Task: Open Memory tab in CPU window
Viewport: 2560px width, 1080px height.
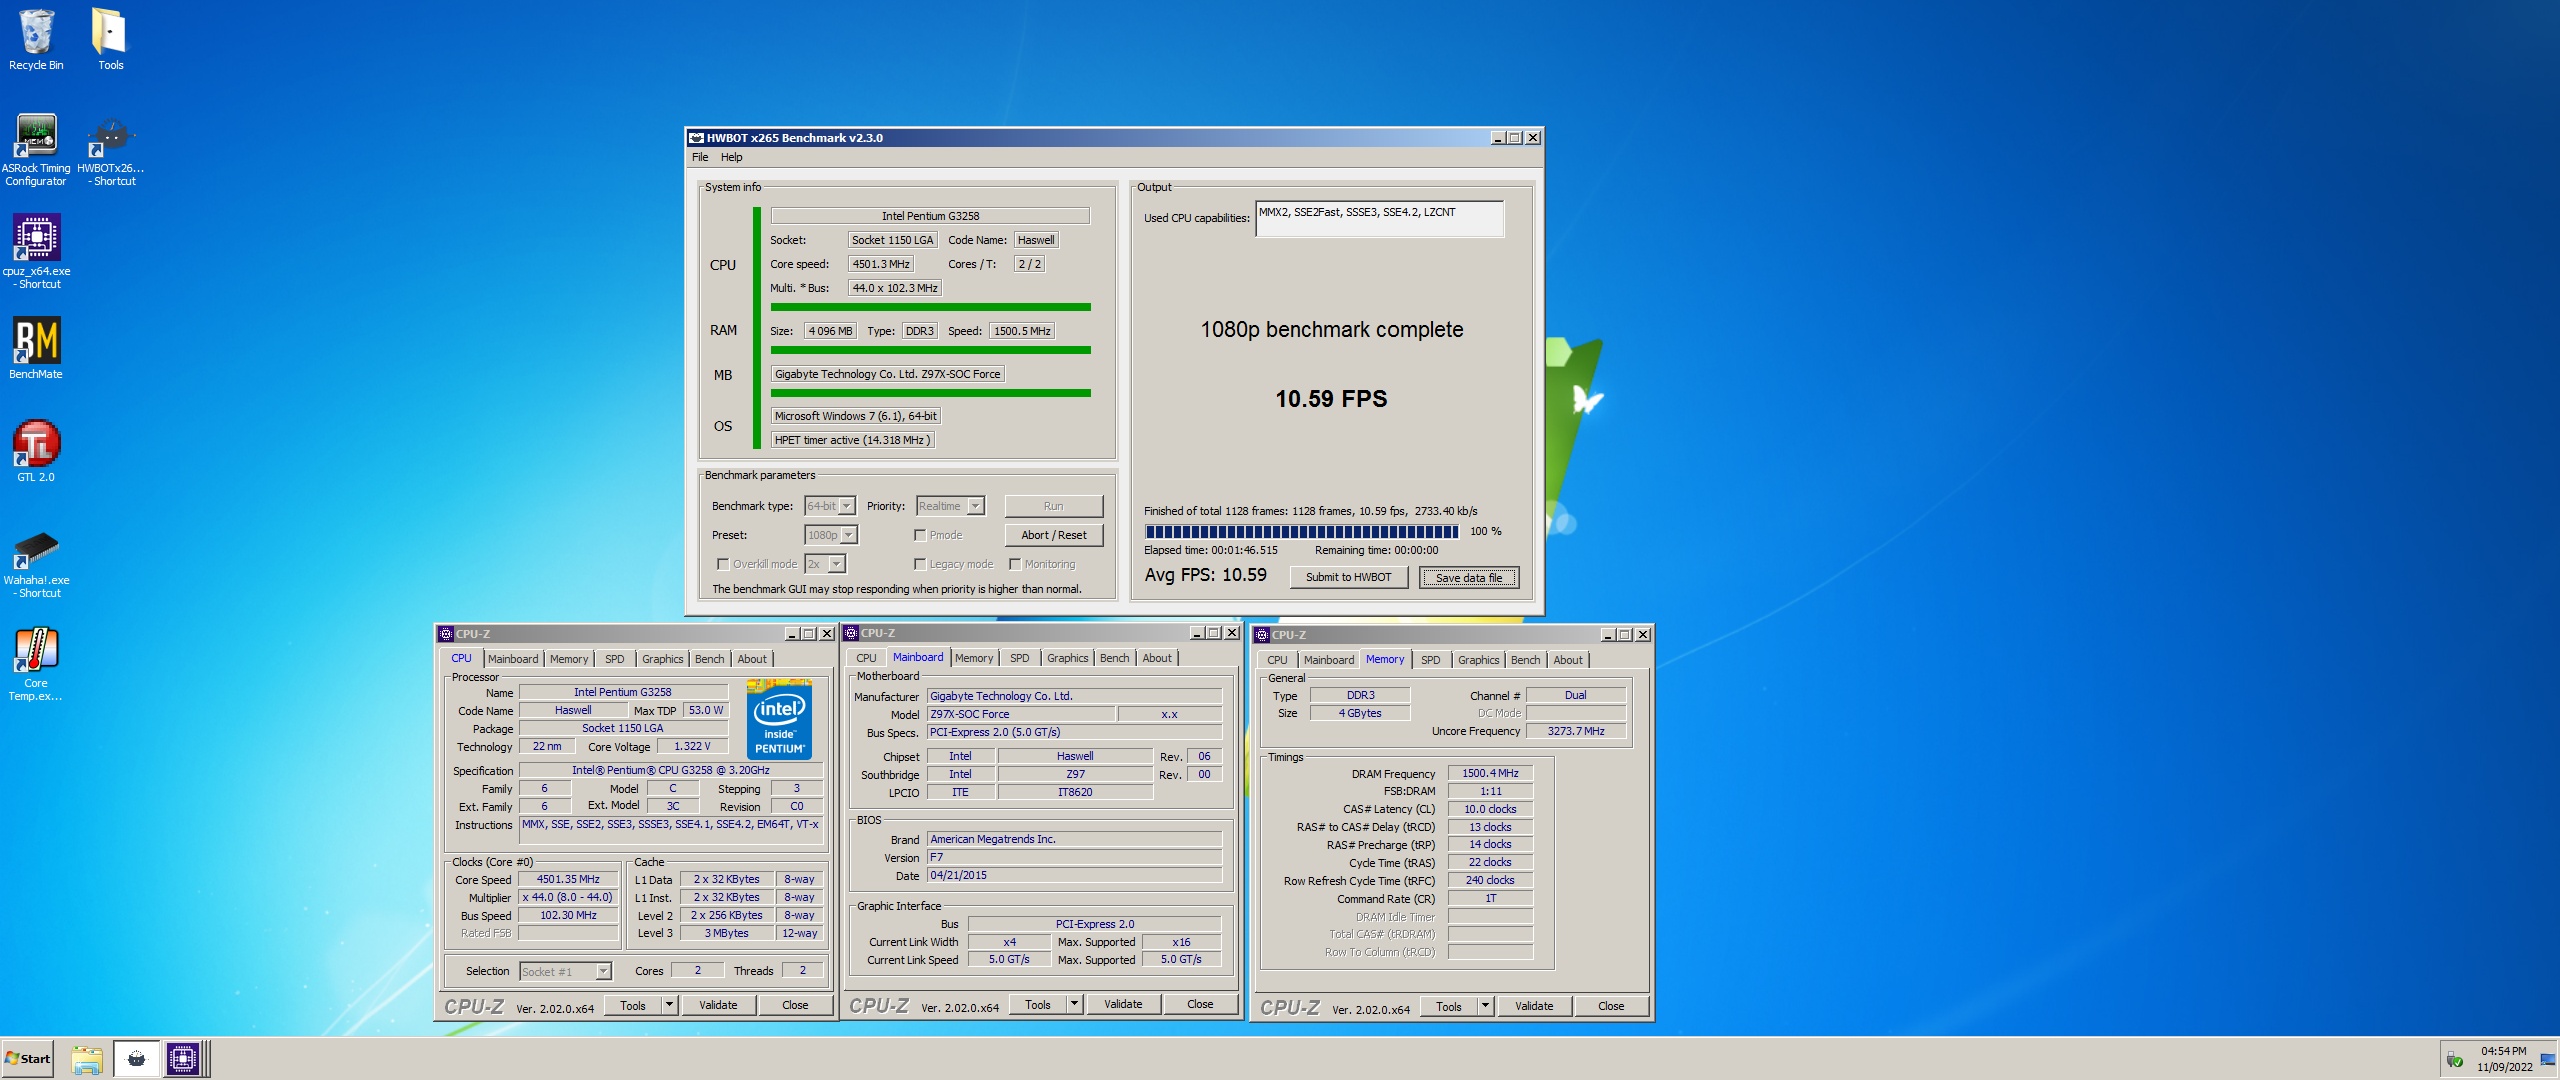Action: (569, 659)
